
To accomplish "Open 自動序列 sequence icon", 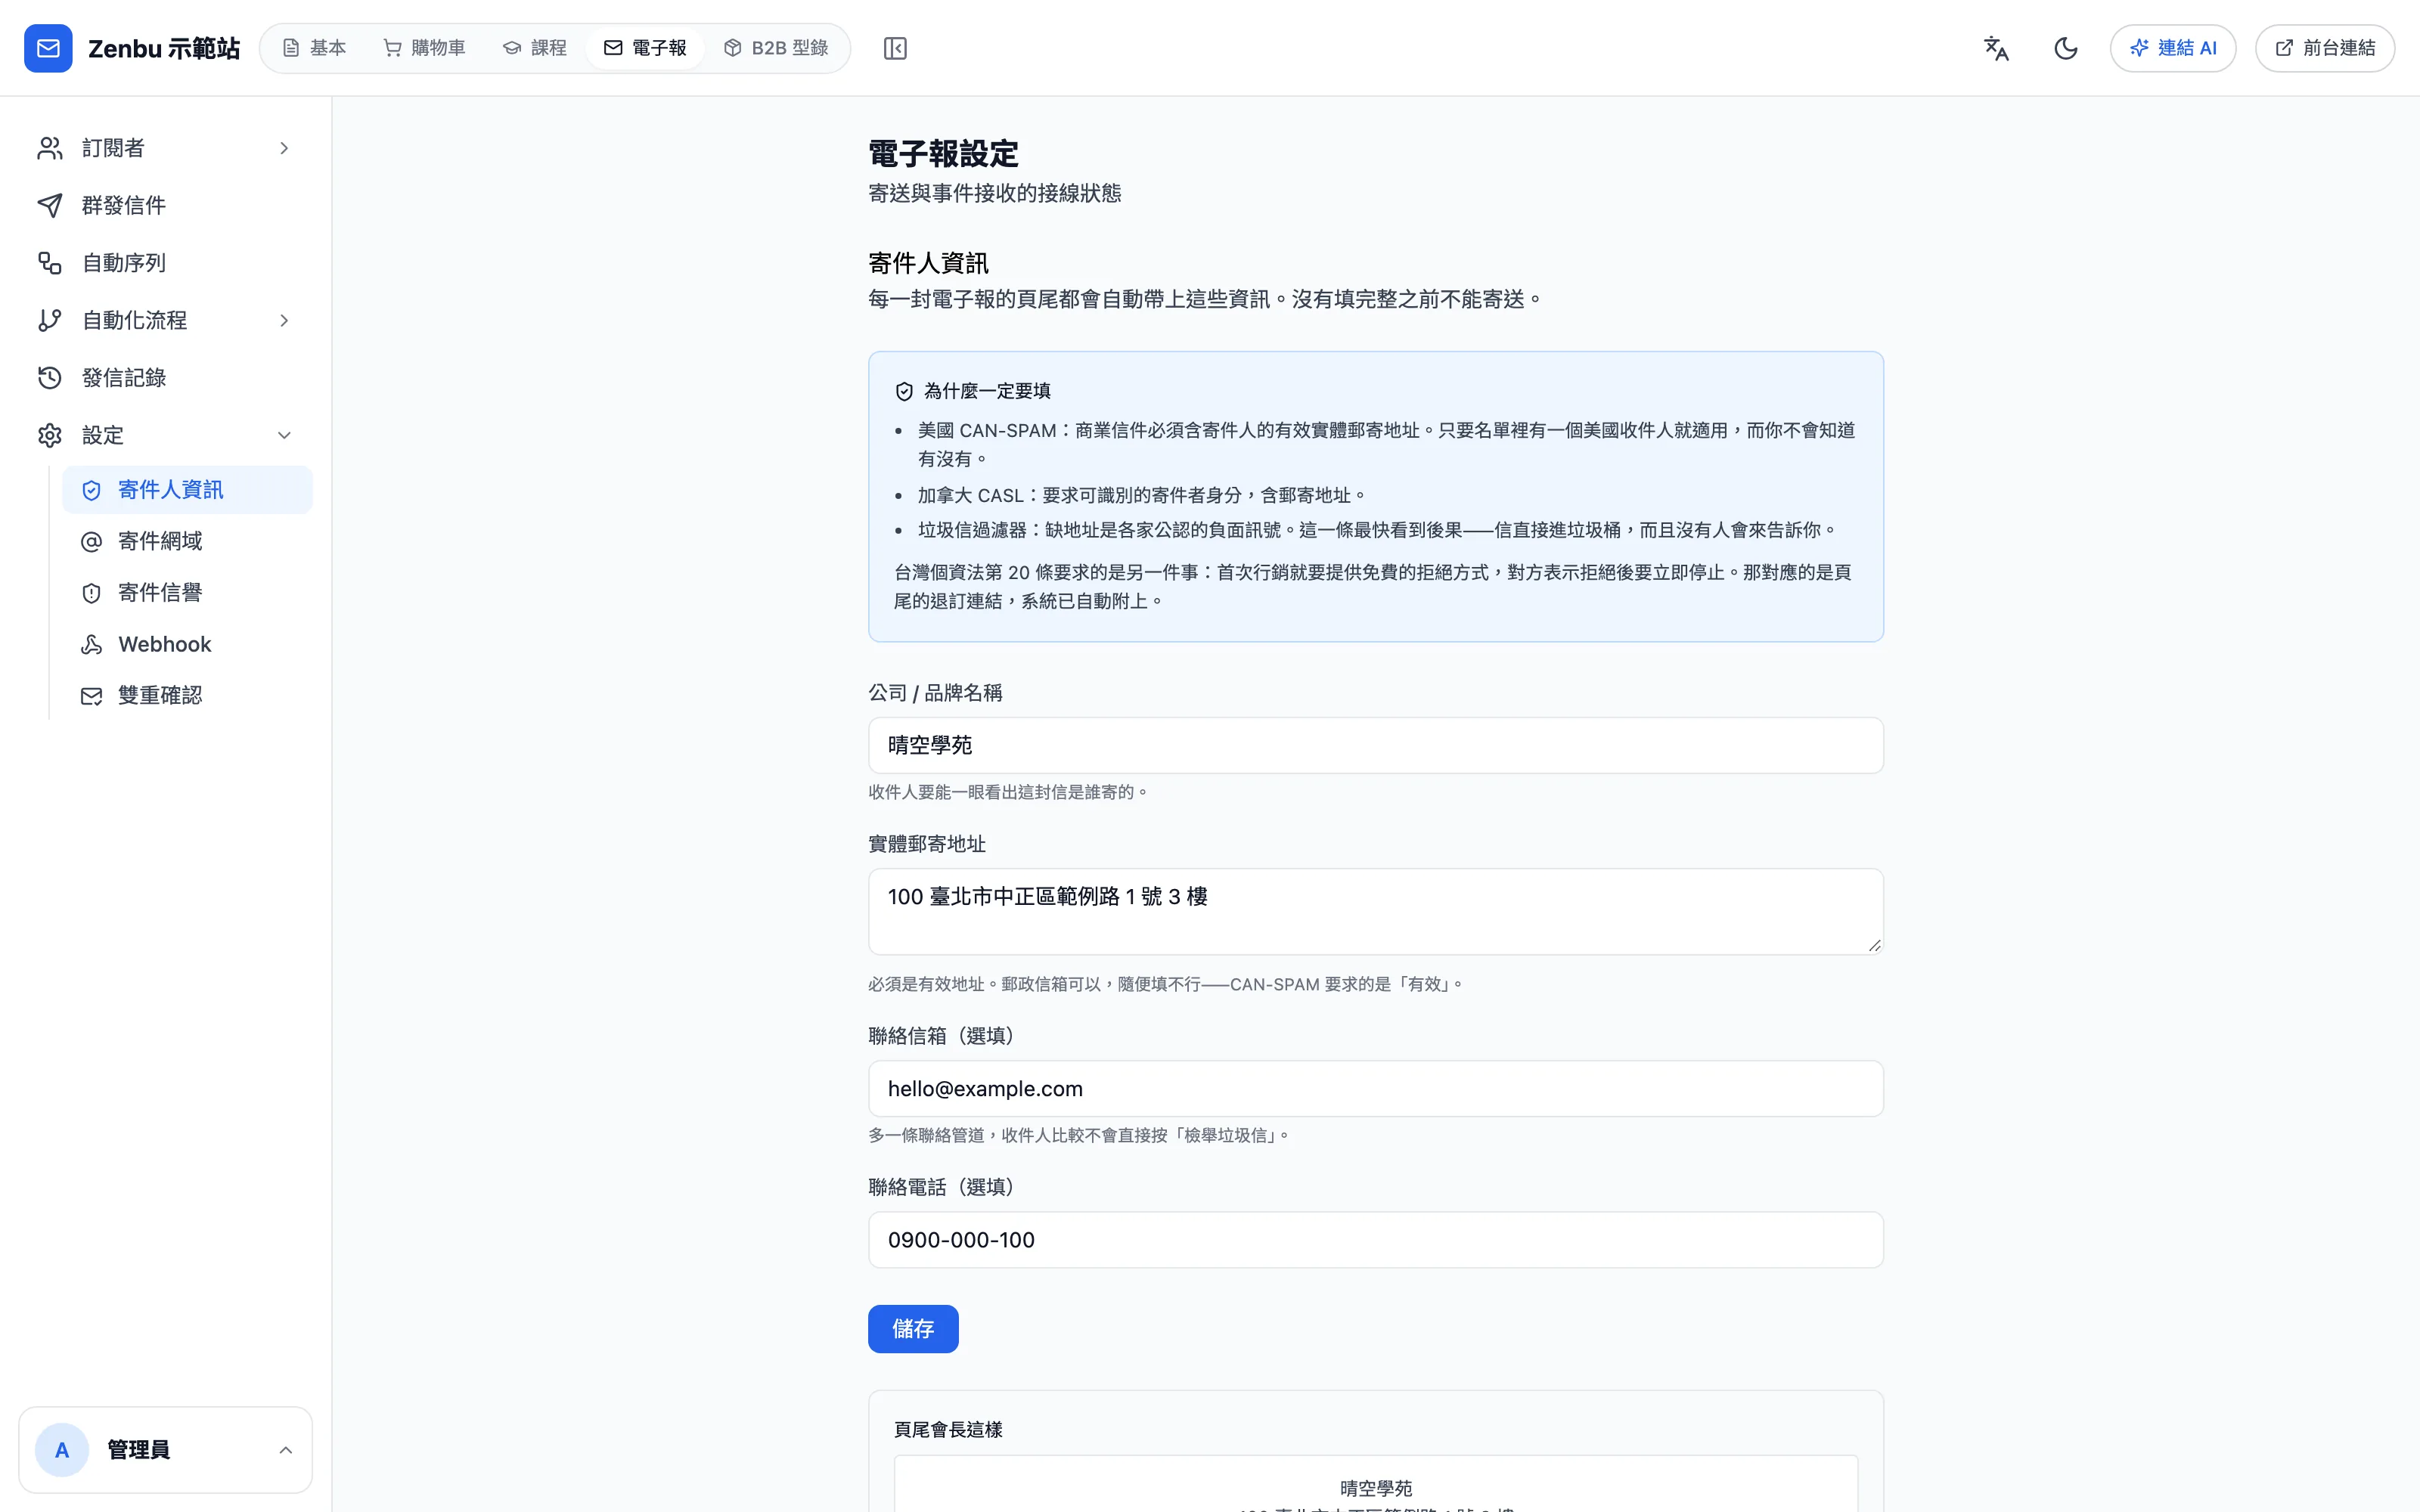I will point(50,263).
